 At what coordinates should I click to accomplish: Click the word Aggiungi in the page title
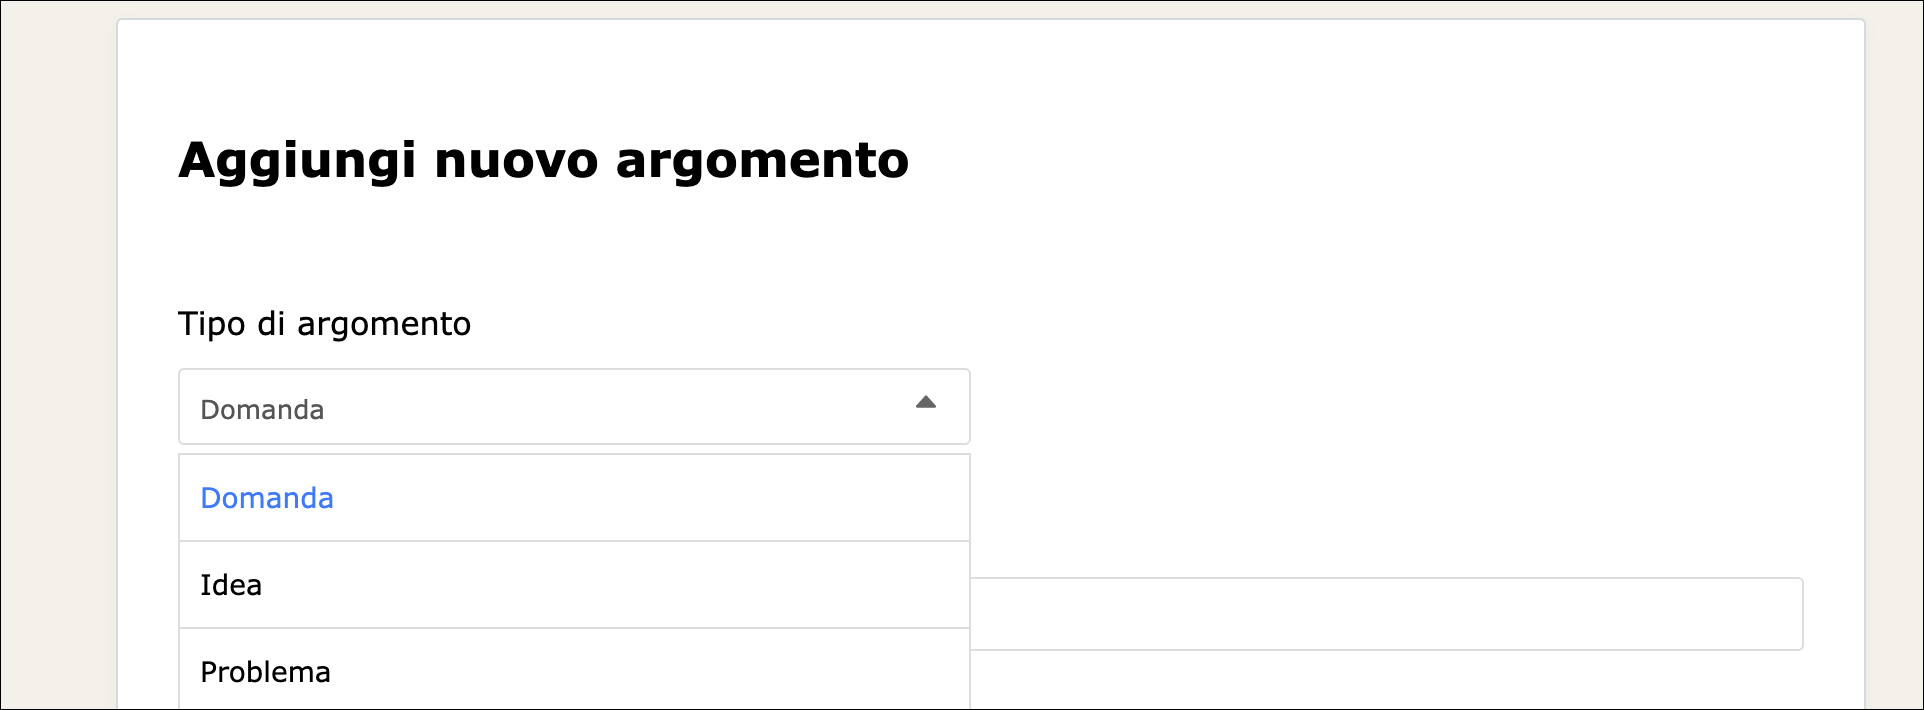pyautogui.click(x=297, y=160)
